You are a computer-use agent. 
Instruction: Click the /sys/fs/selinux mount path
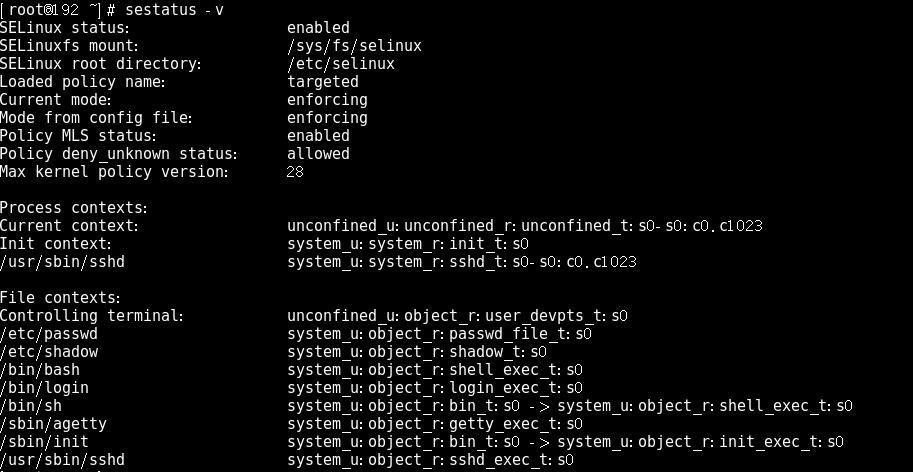pos(354,46)
